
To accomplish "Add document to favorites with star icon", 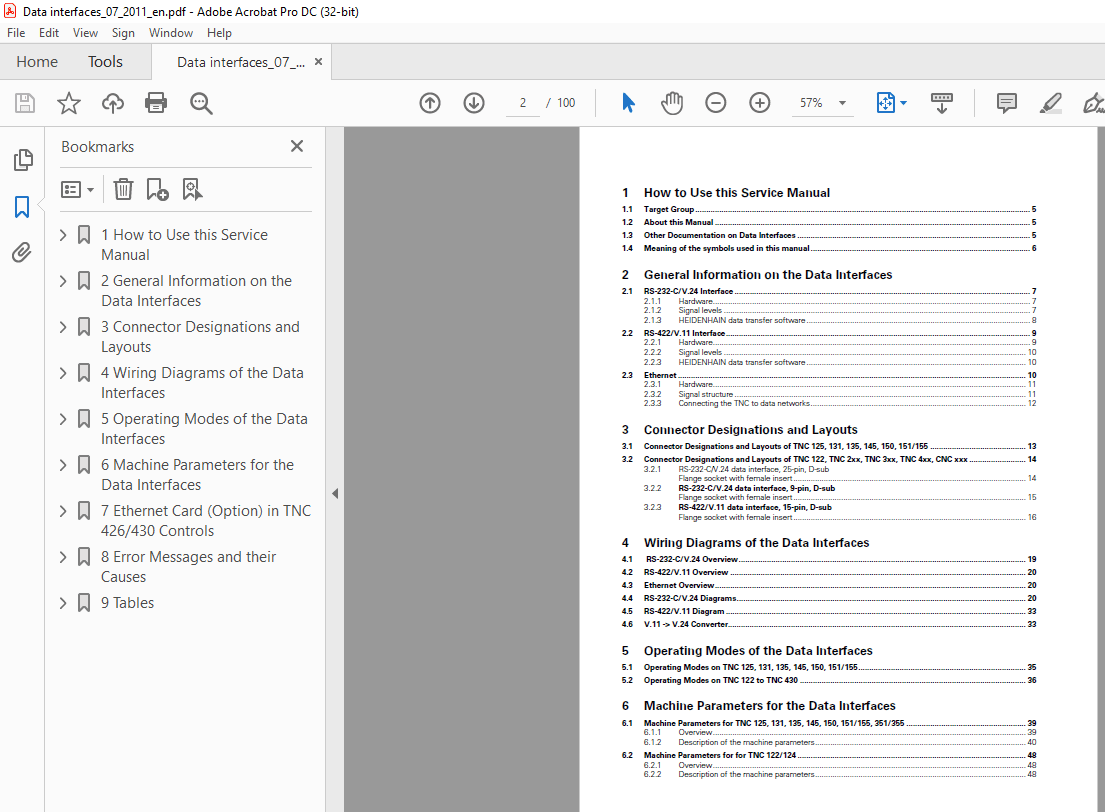I will [66, 102].
